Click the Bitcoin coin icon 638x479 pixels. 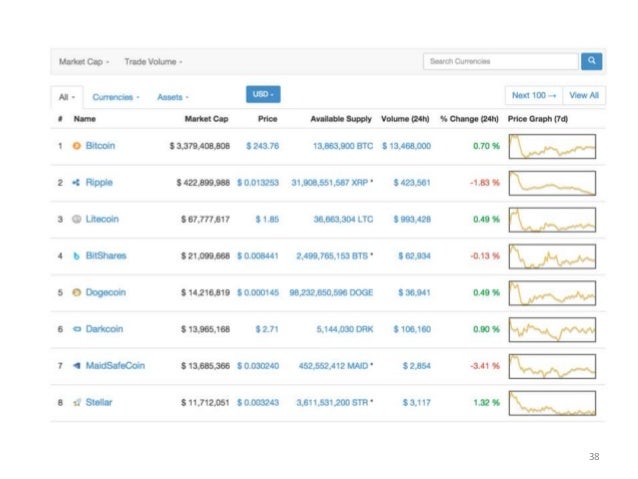click(76, 146)
